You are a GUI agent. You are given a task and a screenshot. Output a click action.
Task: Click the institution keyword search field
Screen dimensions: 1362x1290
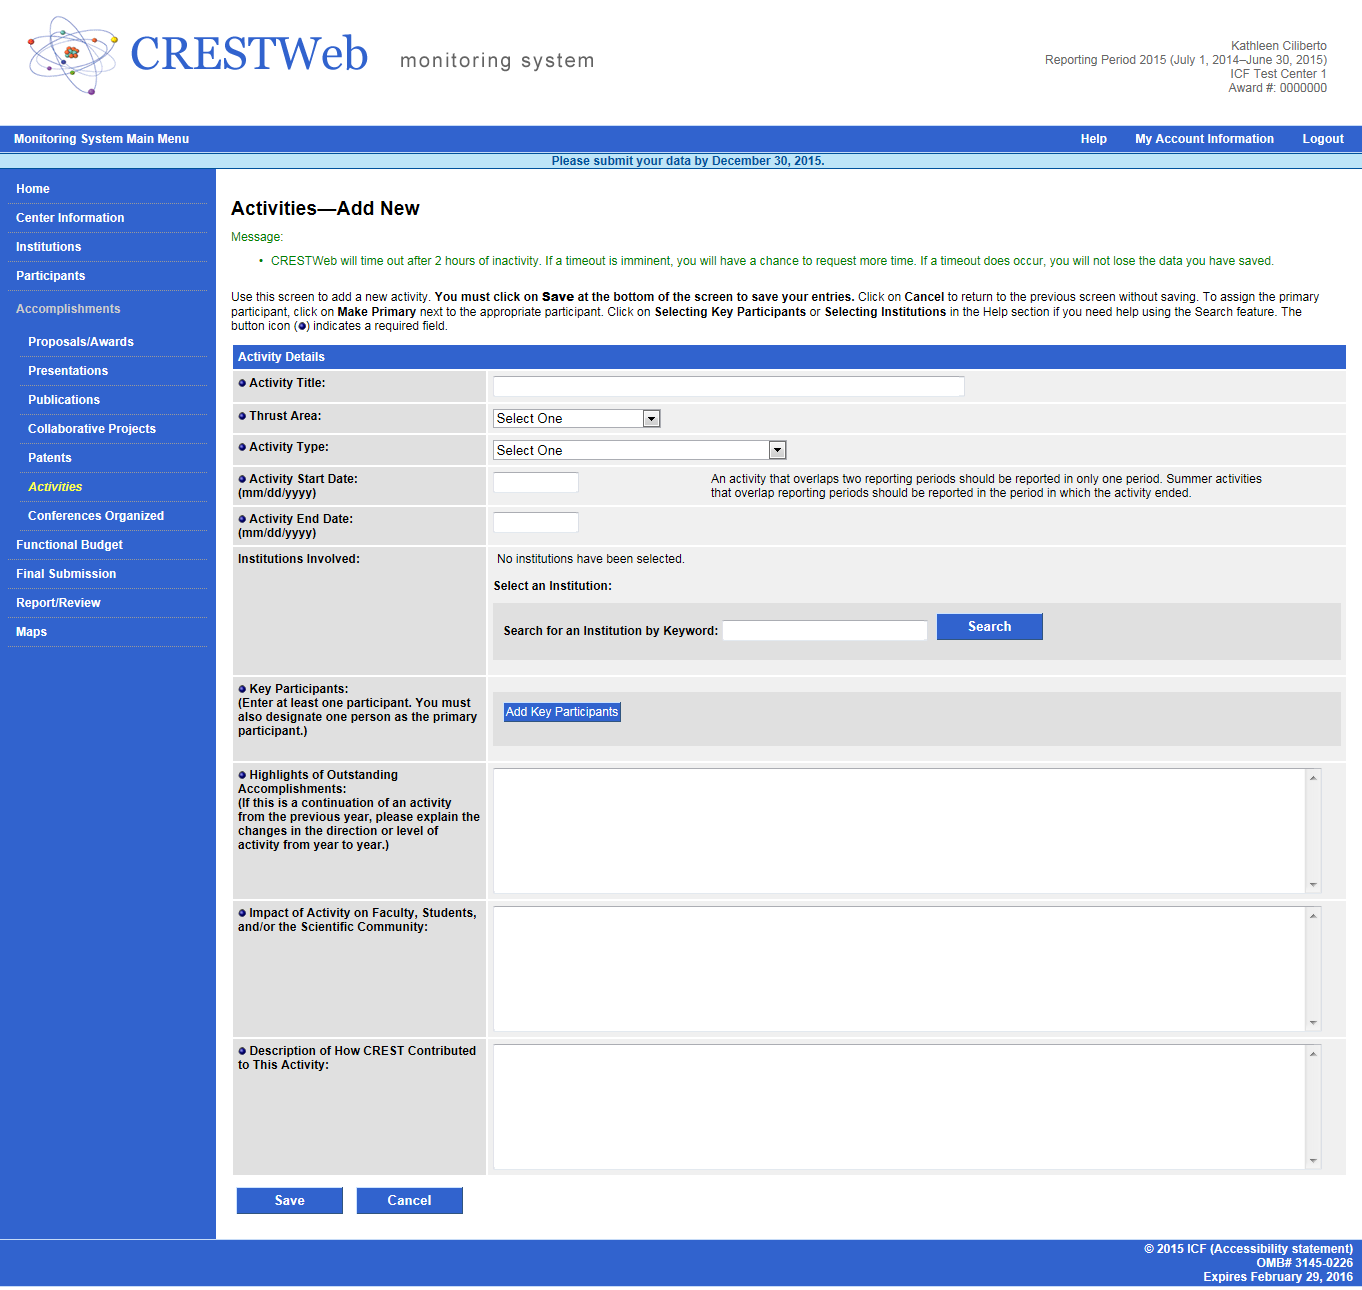tap(825, 630)
